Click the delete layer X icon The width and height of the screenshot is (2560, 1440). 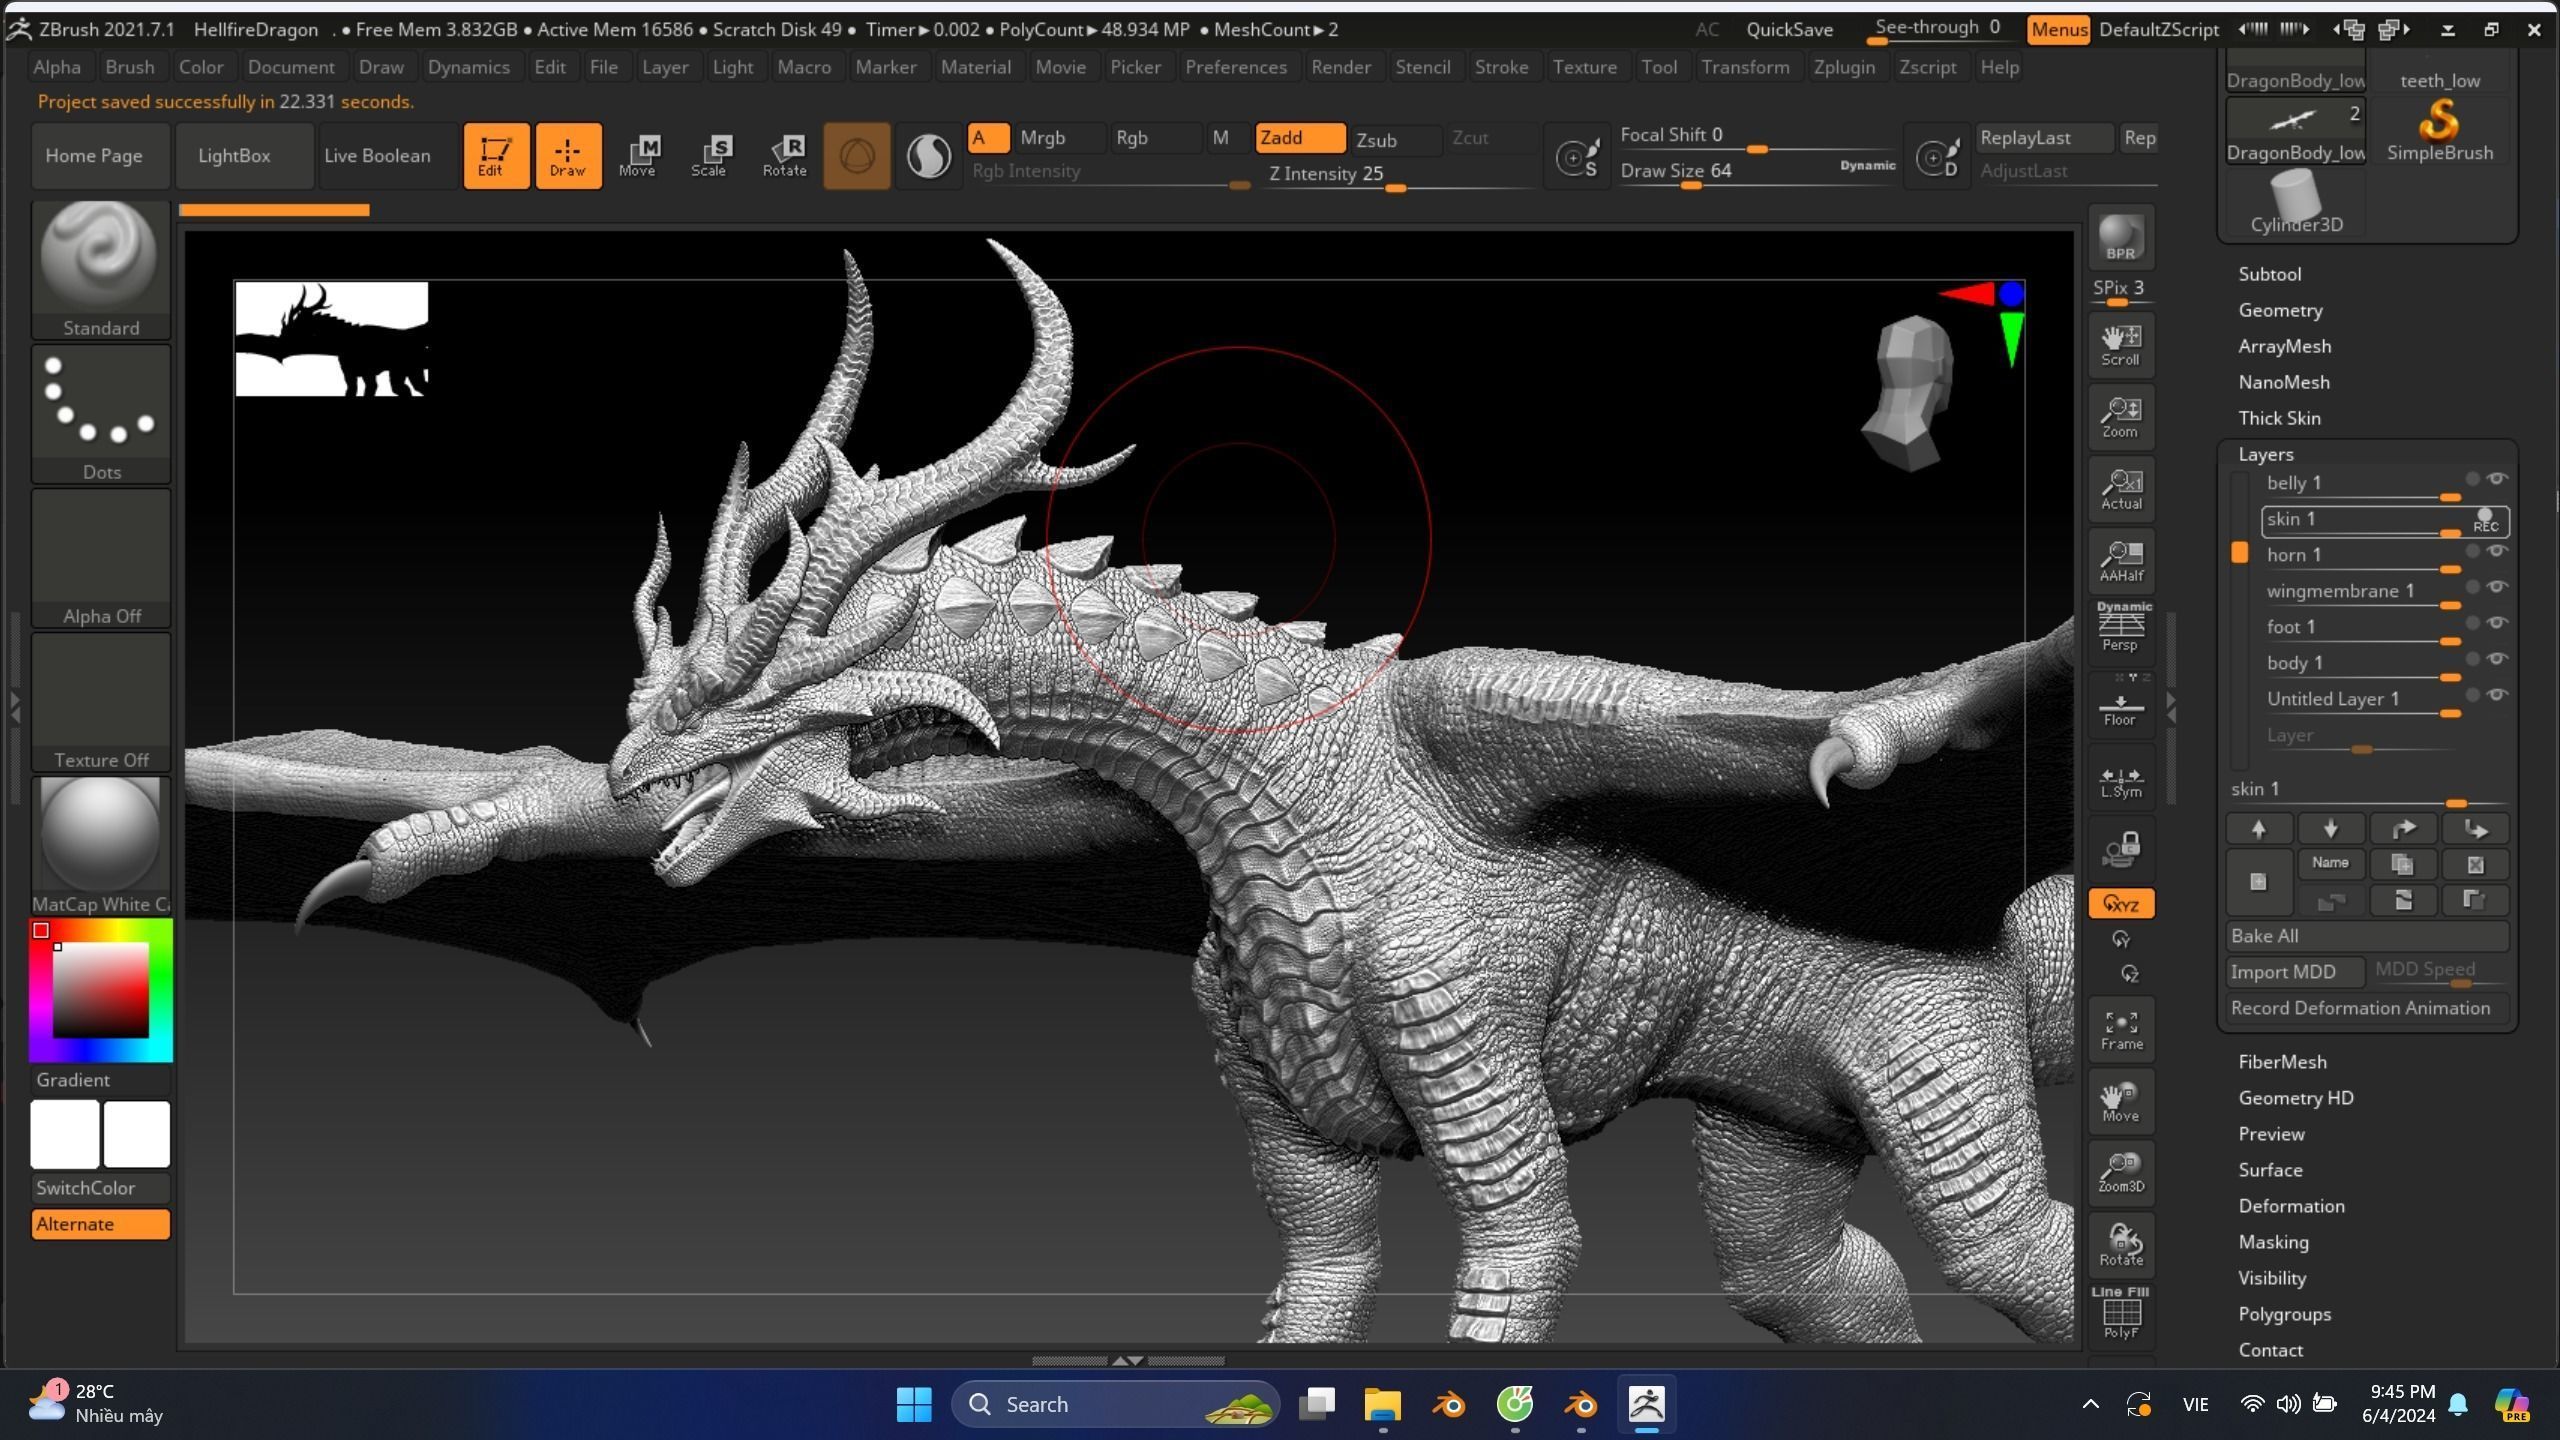tap(2474, 864)
